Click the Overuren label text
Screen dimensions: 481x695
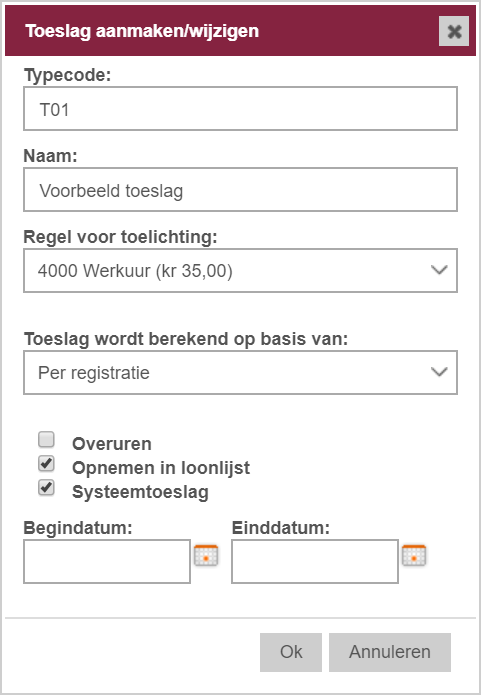tap(112, 444)
